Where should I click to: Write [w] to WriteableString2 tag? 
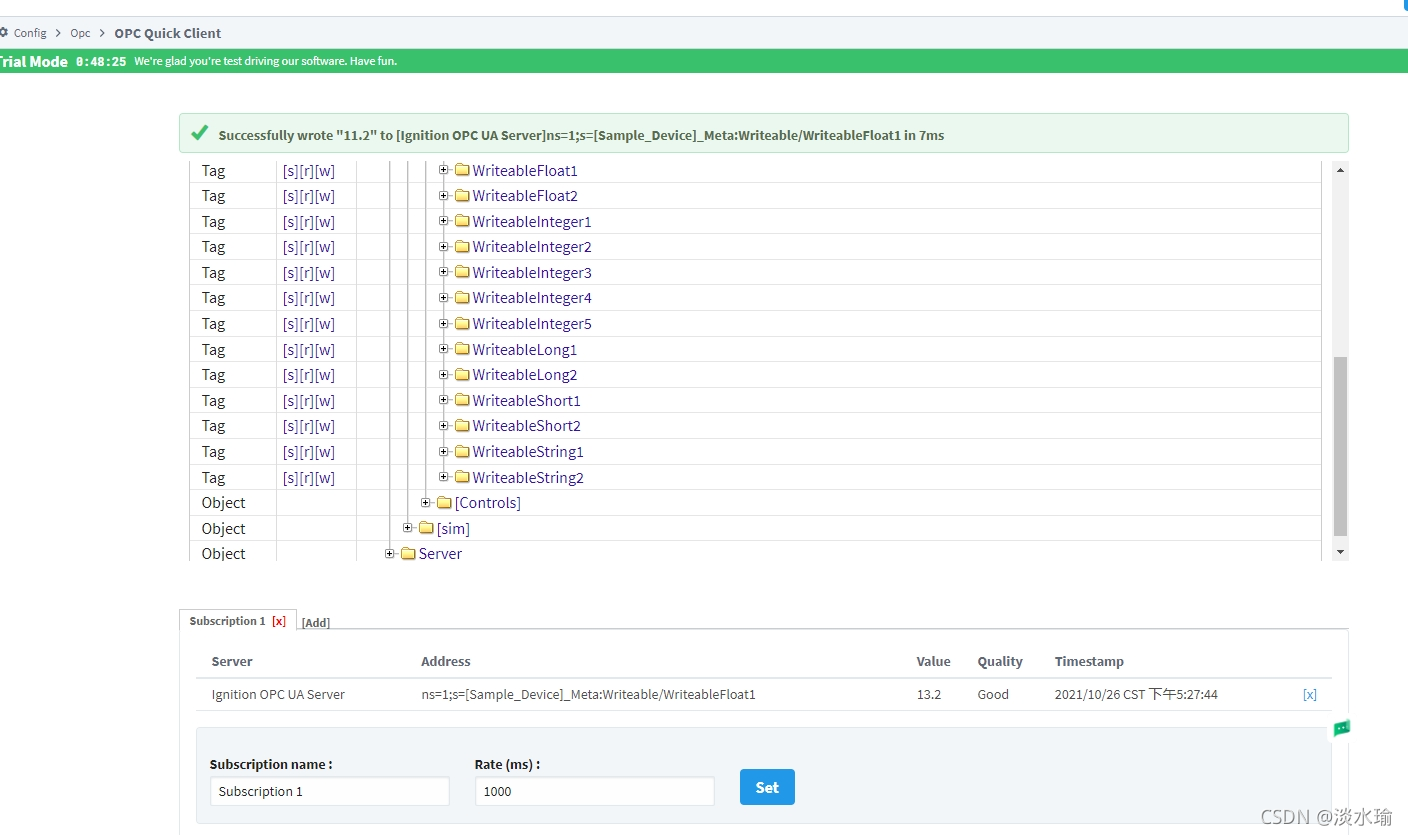tap(325, 478)
